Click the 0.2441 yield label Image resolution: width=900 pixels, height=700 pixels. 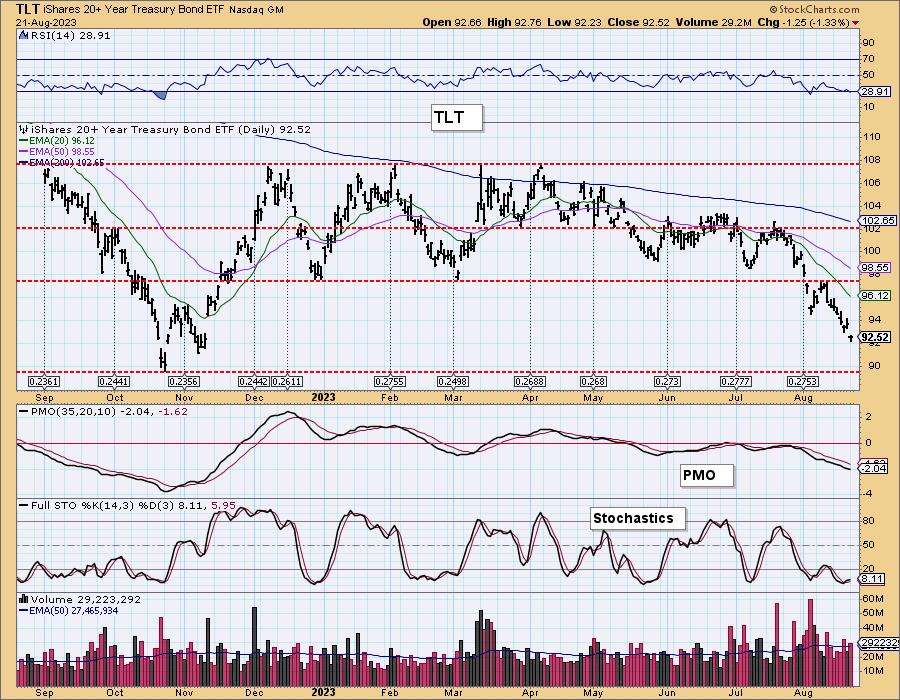[x=114, y=382]
